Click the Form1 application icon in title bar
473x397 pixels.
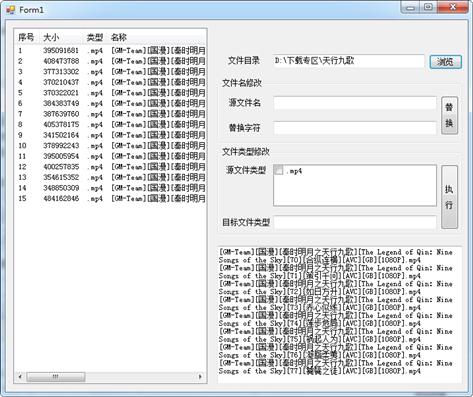tap(11, 10)
